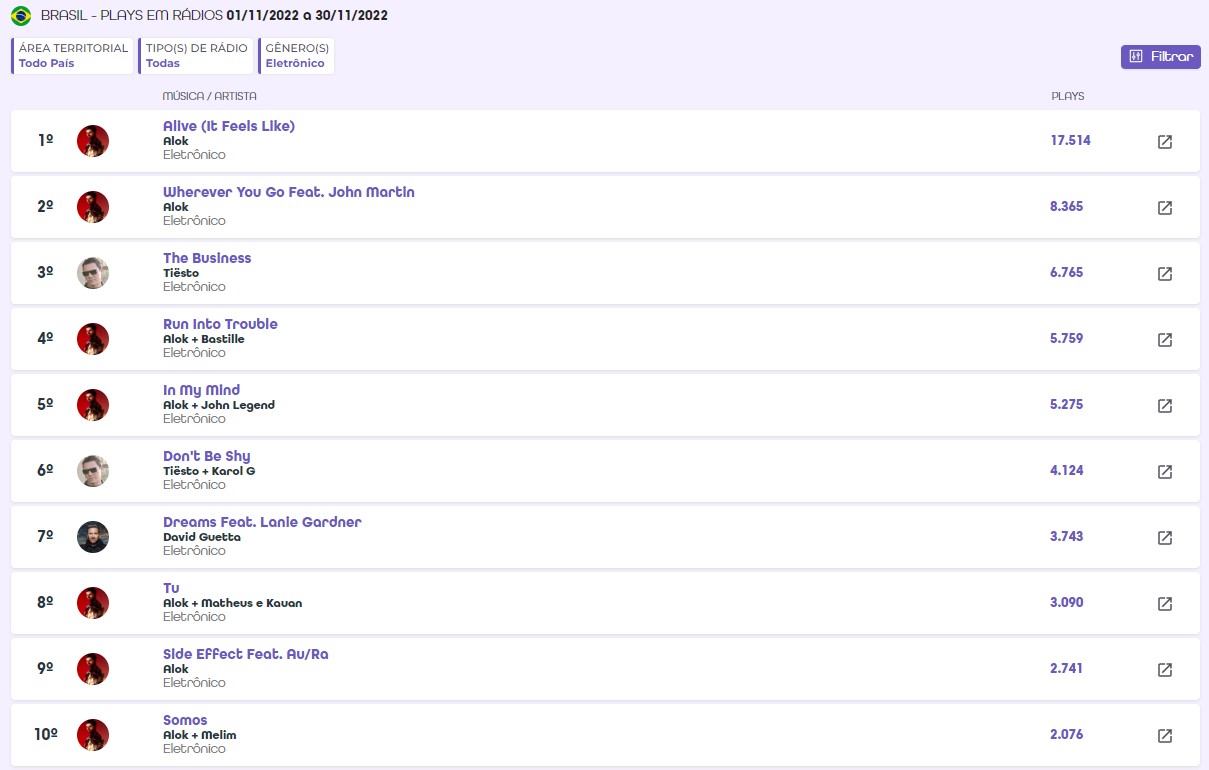
Task: Click the MÚSICA / ARTISTA column header
Action: (210, 97)
